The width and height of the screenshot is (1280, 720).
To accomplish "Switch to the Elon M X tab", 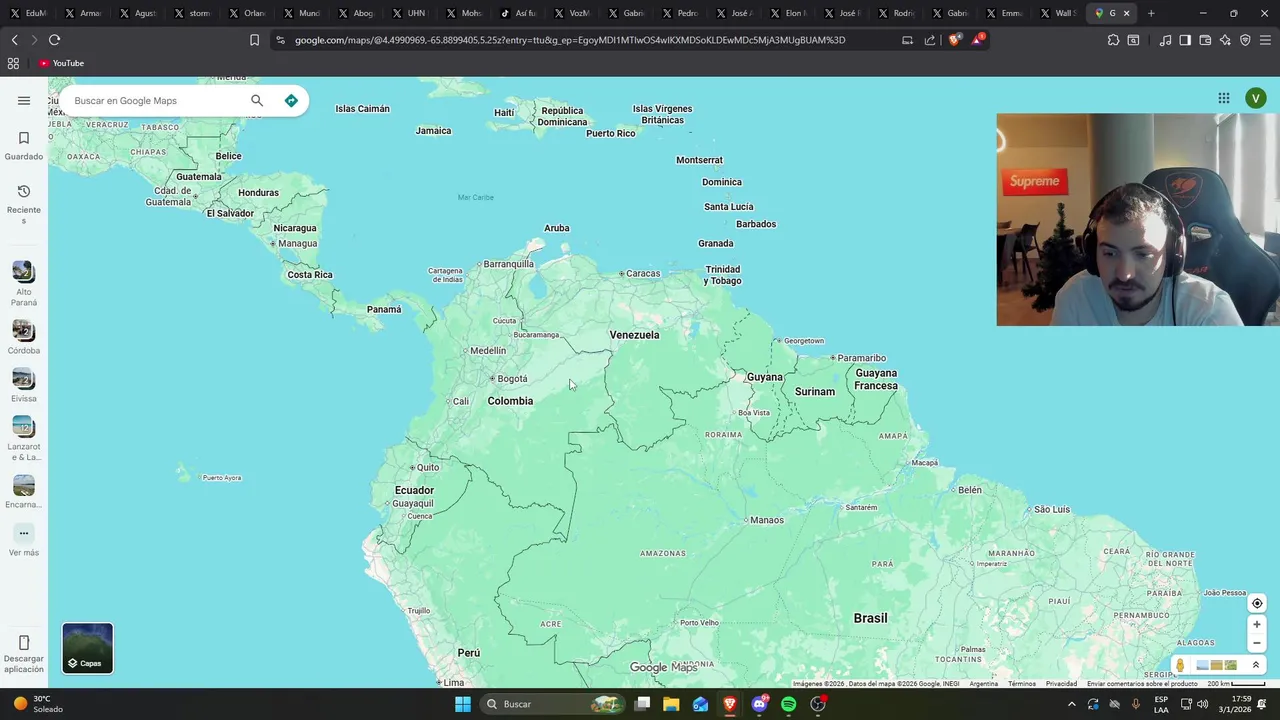I will tap(789, 13).
